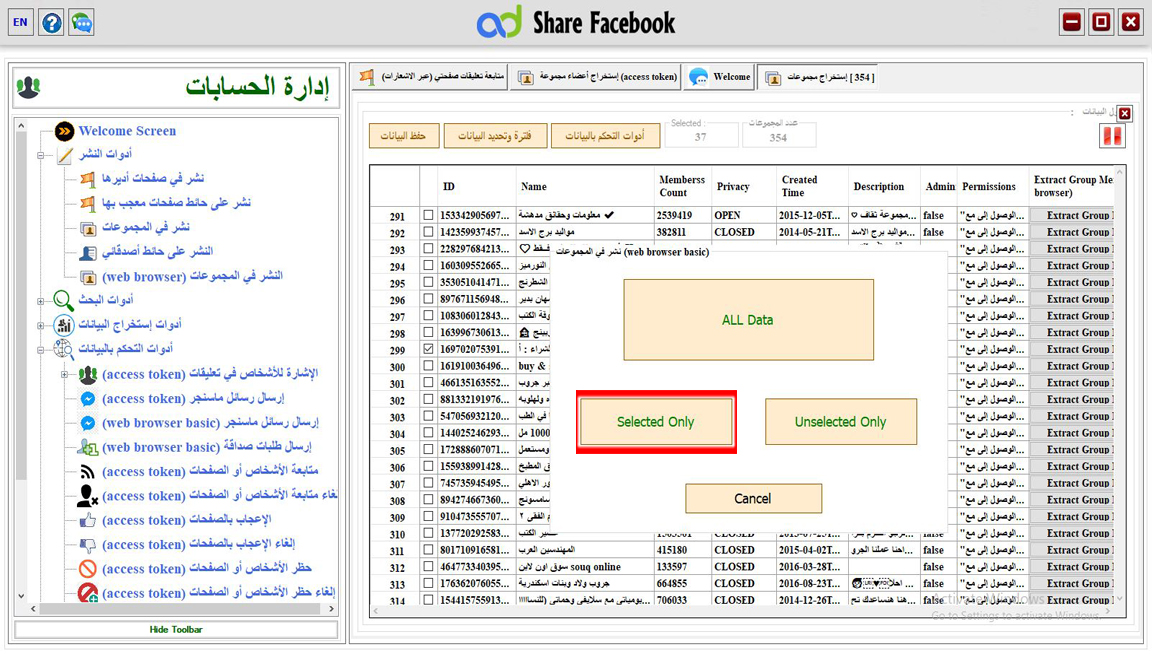Click thumbs-up icon for الإعجاب بالصفحات
This screenshot has height=654, width=1152.
88,520
